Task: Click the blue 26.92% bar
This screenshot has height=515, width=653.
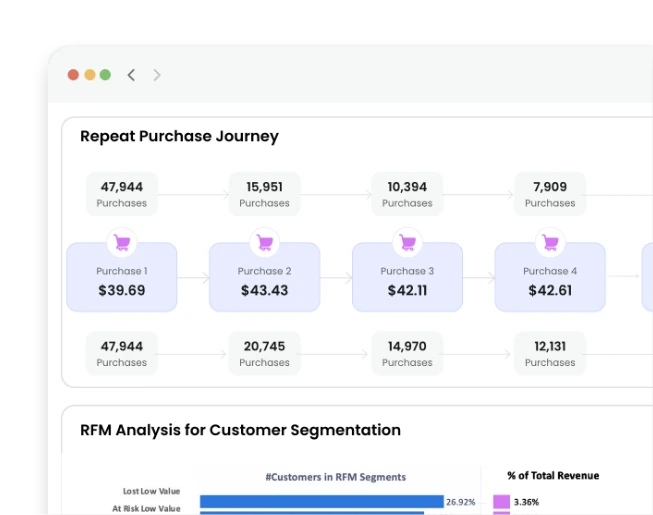Action: 322,501
